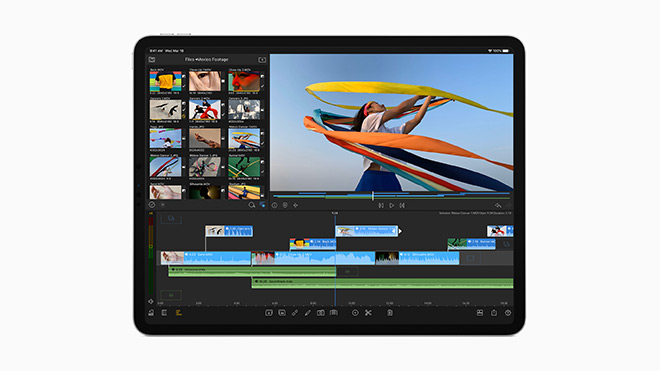The image size is (660, 371).
Task: Click the layout switcher icon
Action: pos(480,313)
